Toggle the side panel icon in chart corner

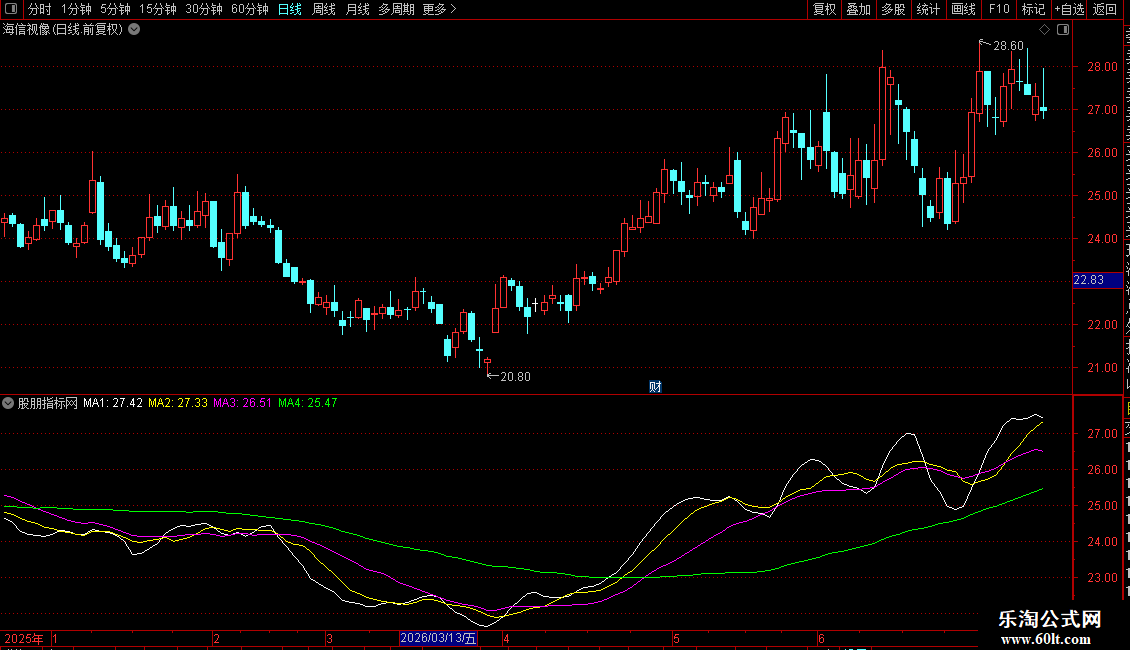point(1063,30)
